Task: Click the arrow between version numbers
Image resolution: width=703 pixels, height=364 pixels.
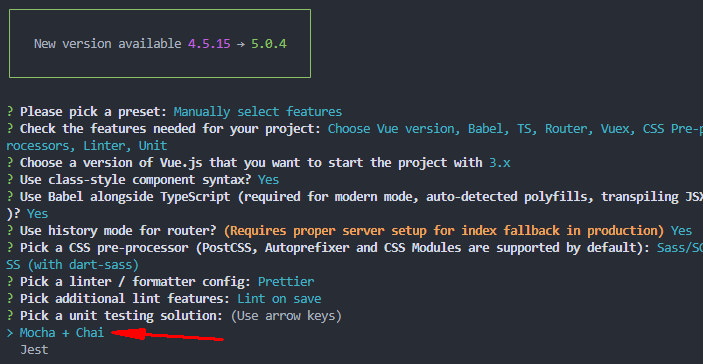Action: click(x=241, y=44)
